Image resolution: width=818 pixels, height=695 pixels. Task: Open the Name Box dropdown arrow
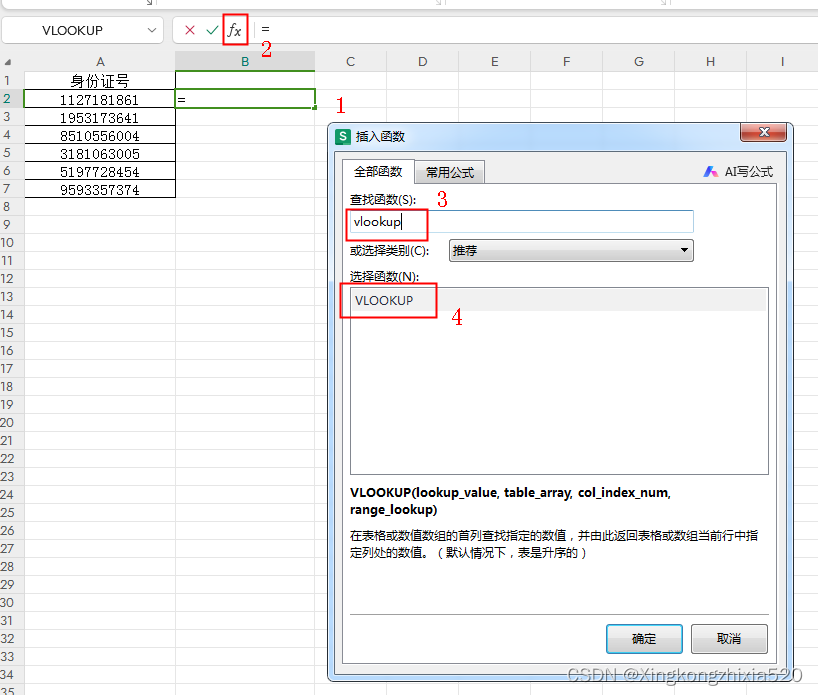pyautogui.click(x=152, y=30)
